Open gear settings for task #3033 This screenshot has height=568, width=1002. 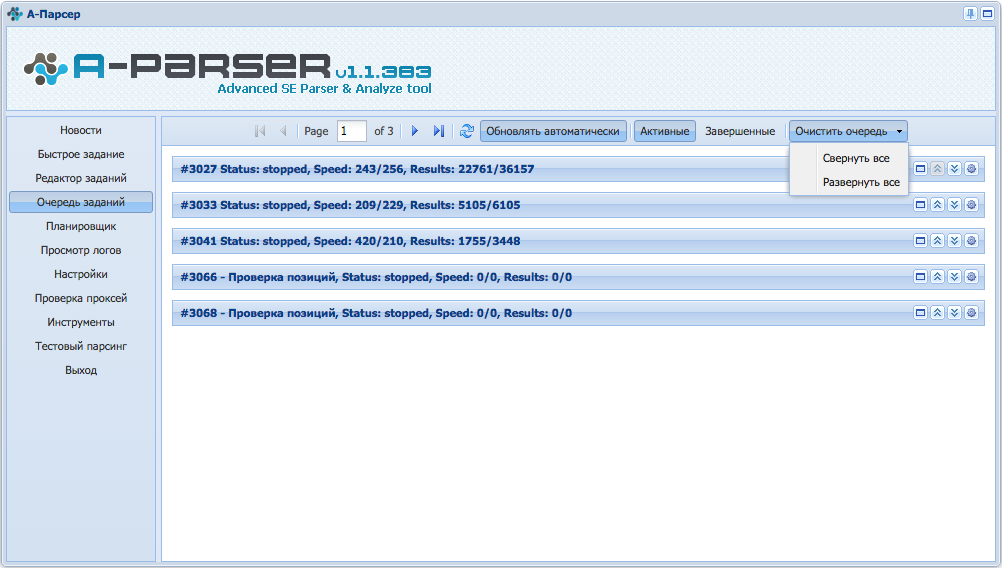click(x=971, y=205)
